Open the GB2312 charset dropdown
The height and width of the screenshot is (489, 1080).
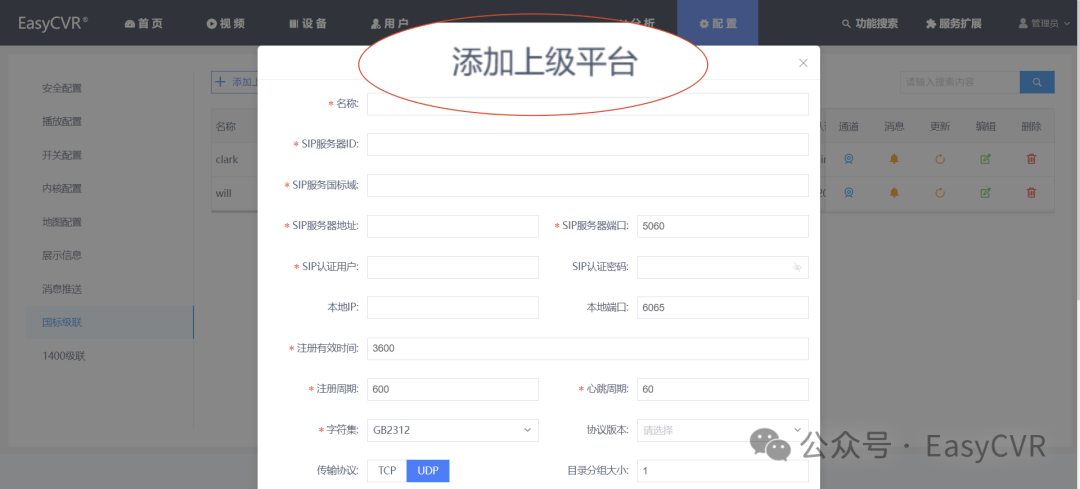453,430
